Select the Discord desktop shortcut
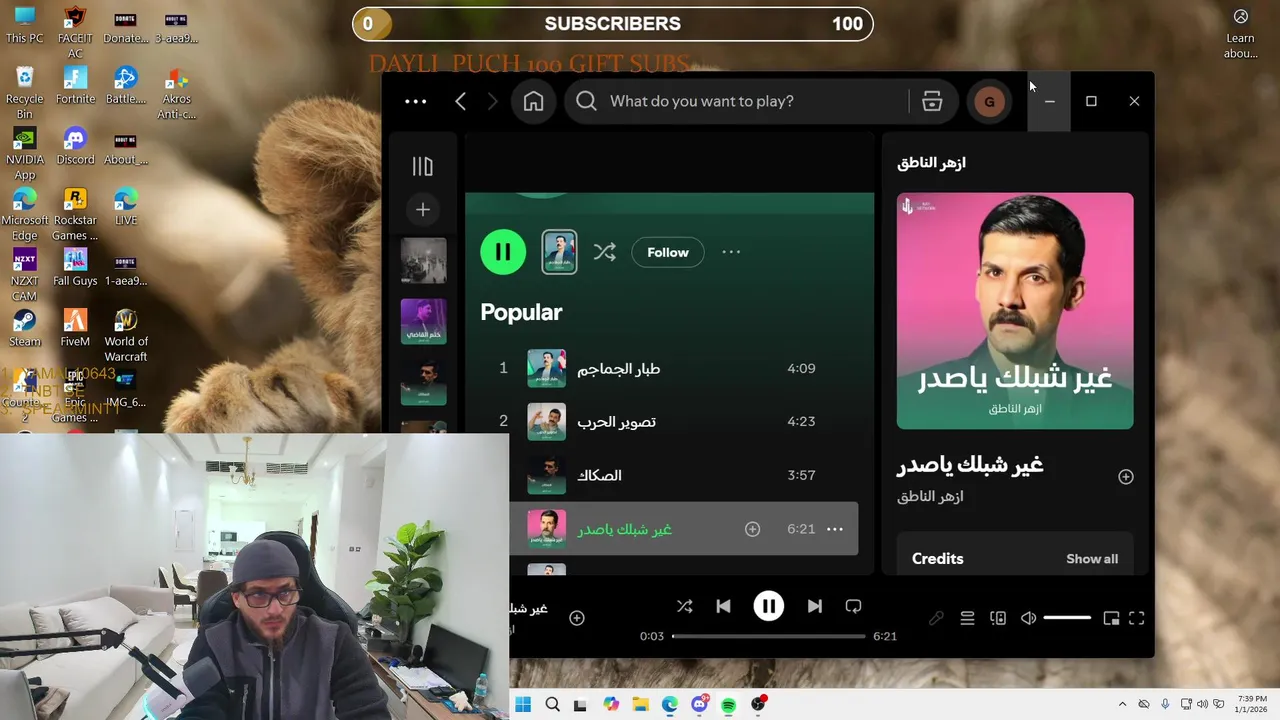This screenshot has height=720, width=1280. point(75,145)
